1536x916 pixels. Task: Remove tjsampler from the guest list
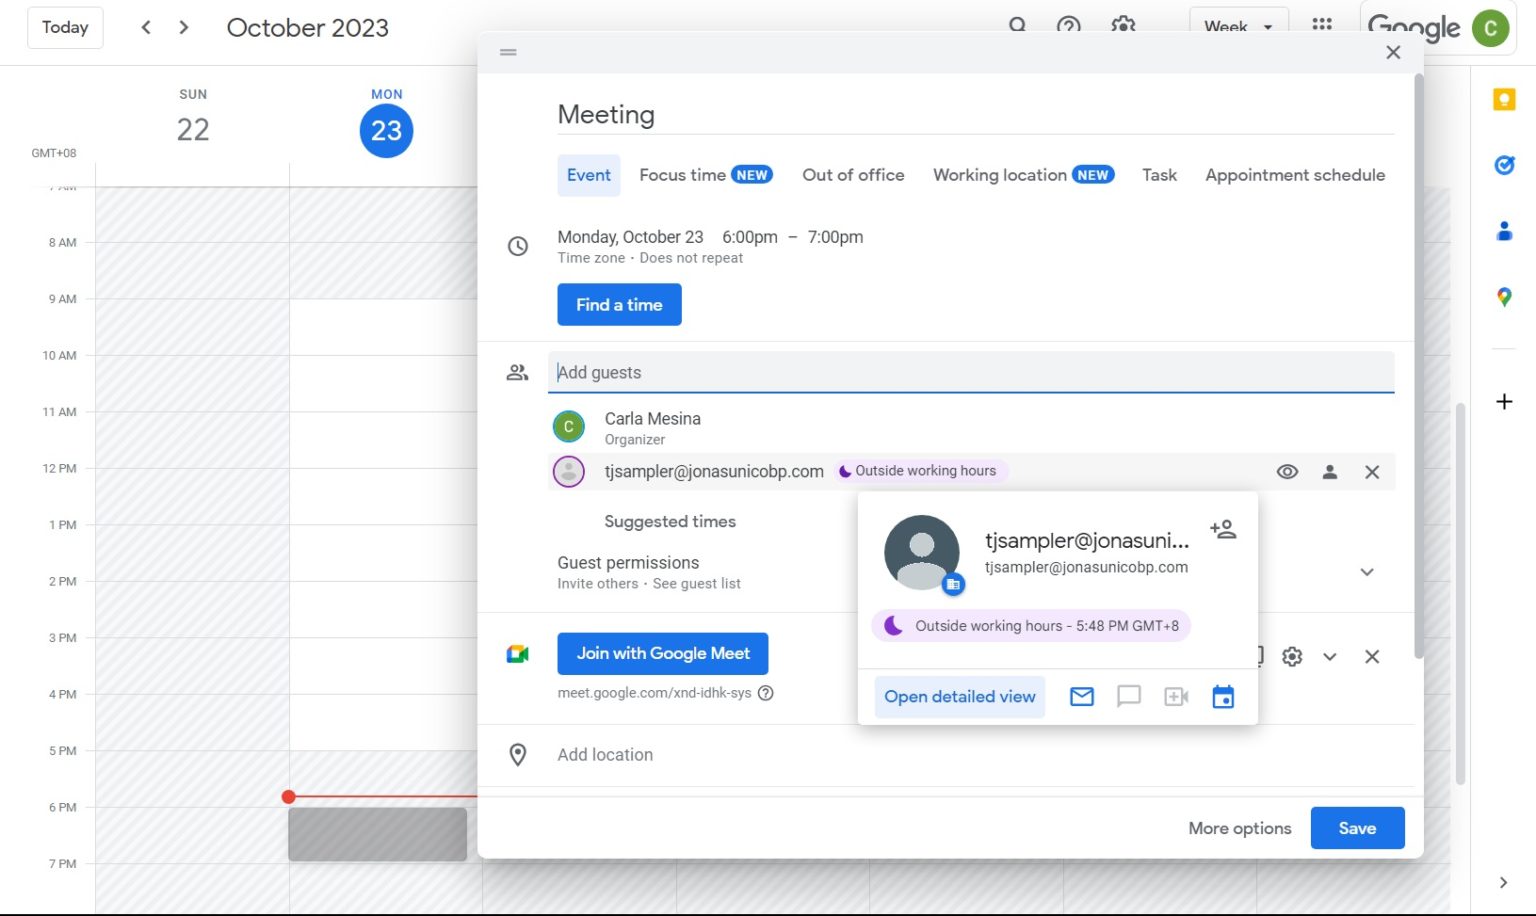pyautogui.click(x=1371, y=471)
